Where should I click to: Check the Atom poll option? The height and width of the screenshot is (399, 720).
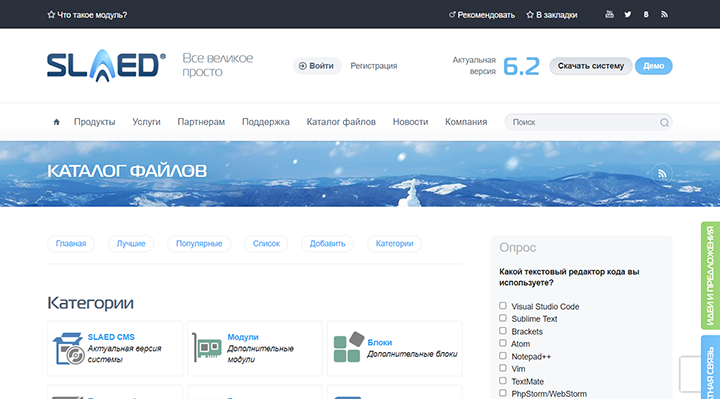pyautogui.click(x=503, y=343)
